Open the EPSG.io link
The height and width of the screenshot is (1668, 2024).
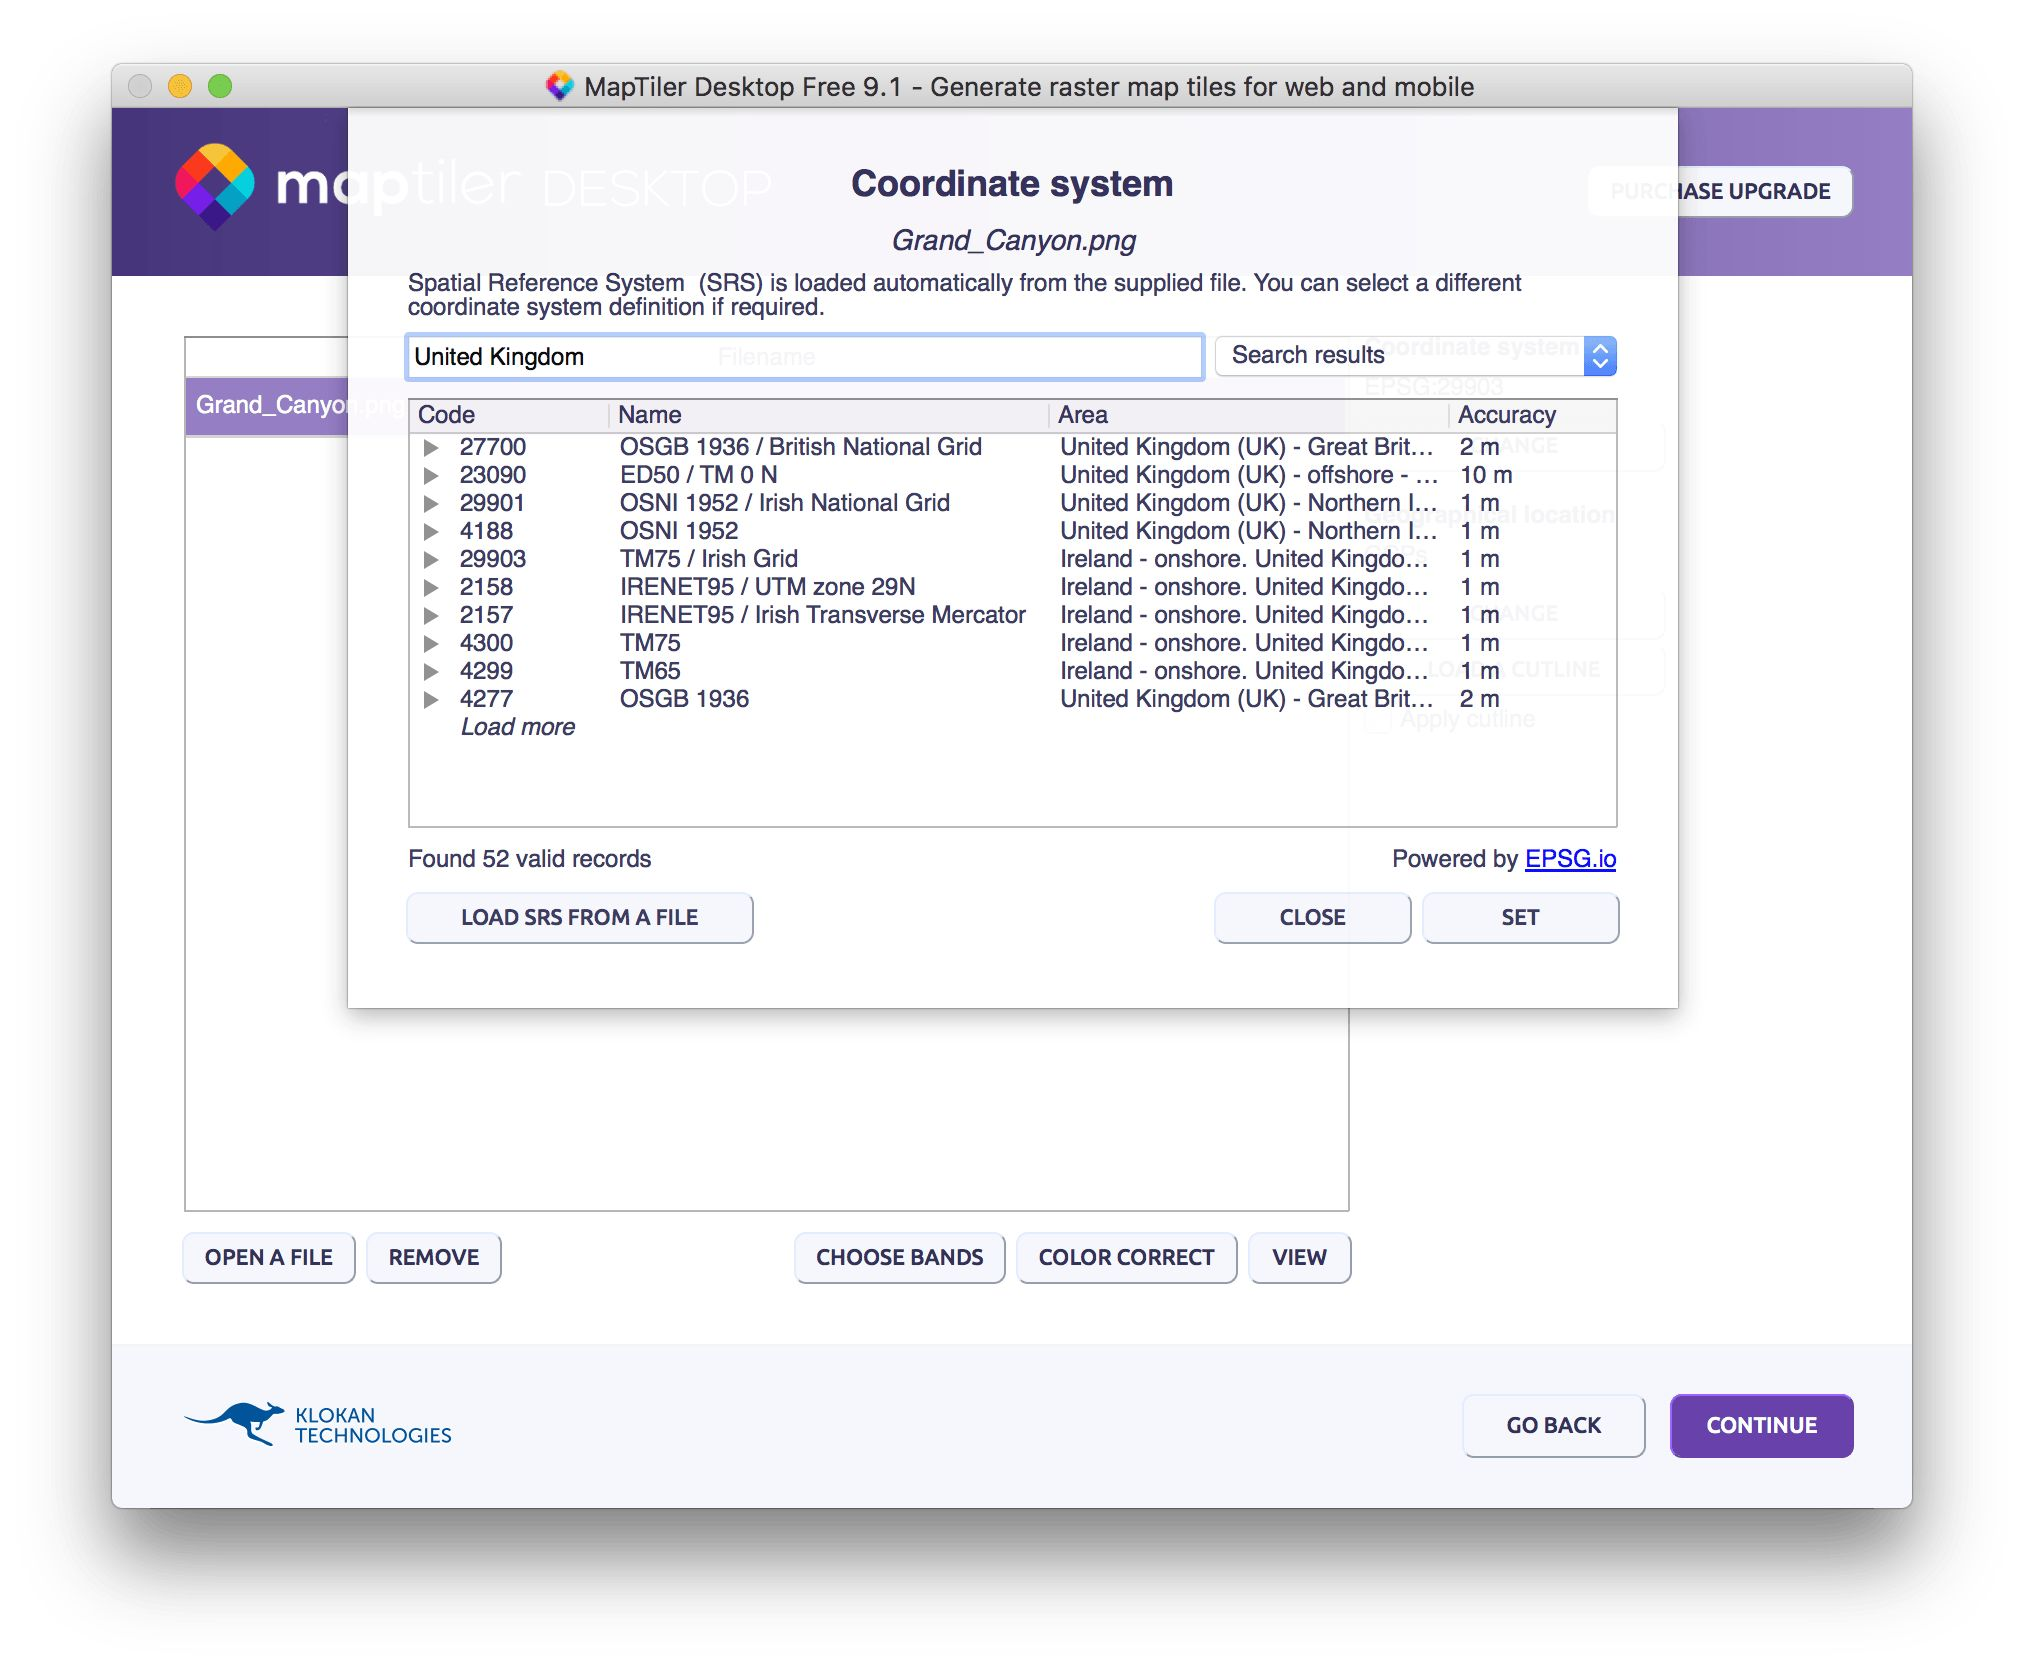1569,859
